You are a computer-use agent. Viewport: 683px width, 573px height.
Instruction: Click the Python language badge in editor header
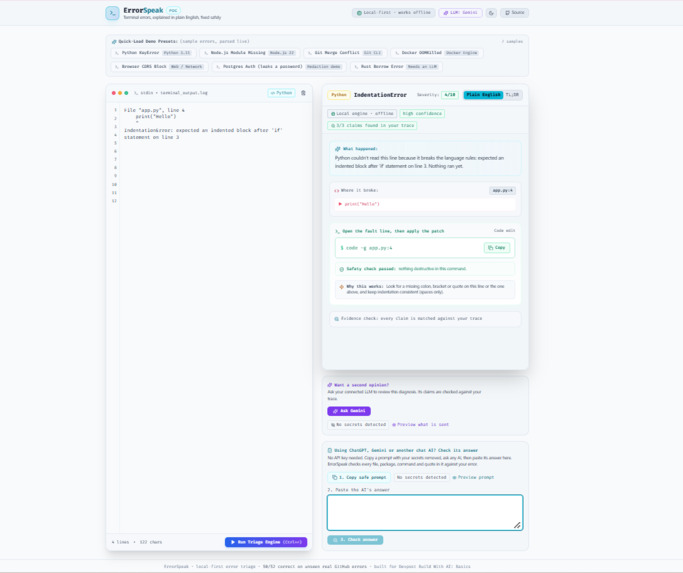(x=281, y=93)
